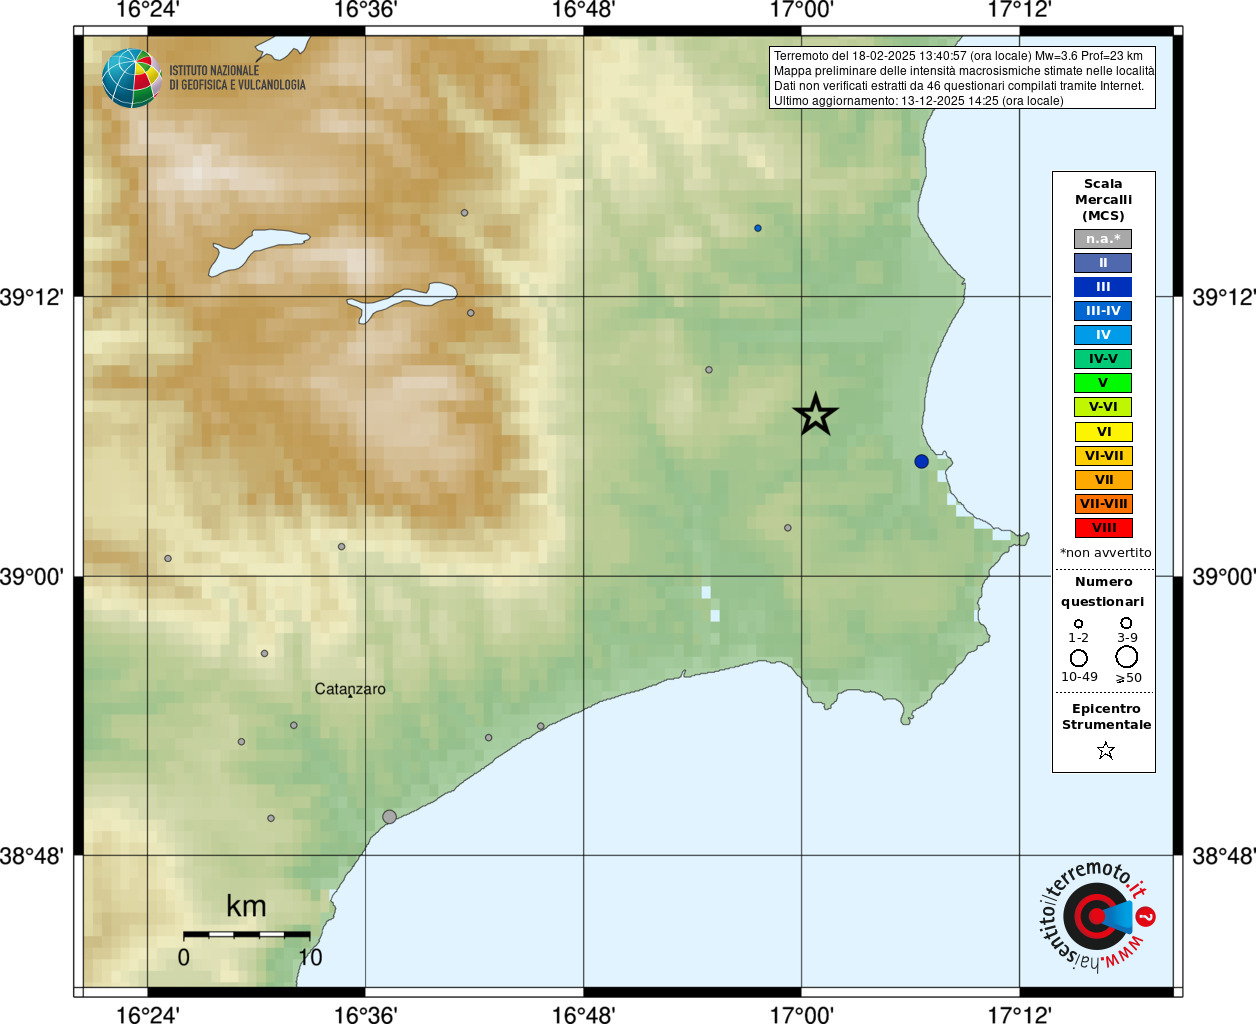Click the Catanzaro city label
The image size is (1256, 1024).
[350, 689]
